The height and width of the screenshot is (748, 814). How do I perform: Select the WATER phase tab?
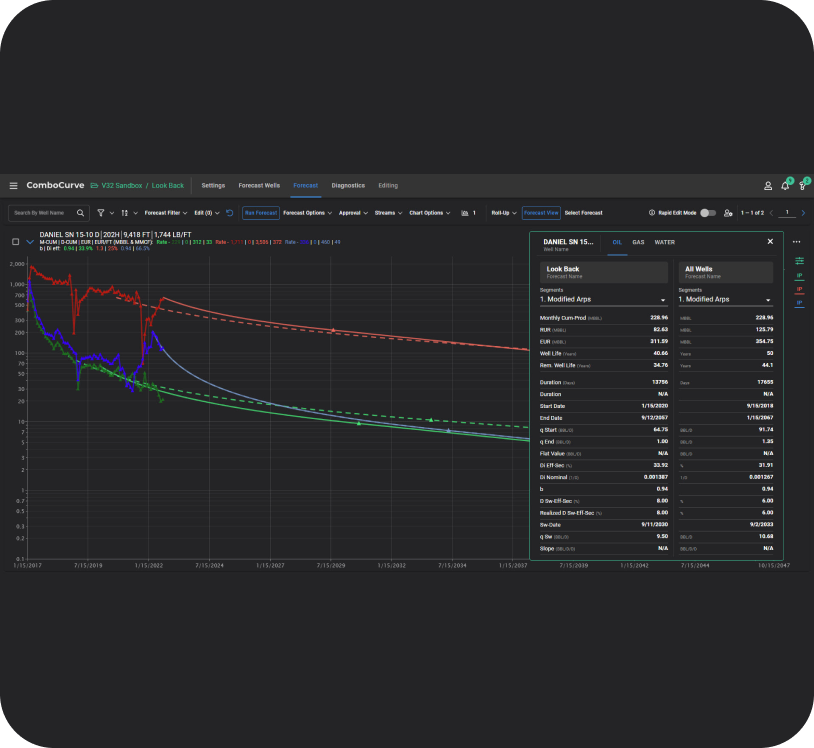click(x=664, y=242)
